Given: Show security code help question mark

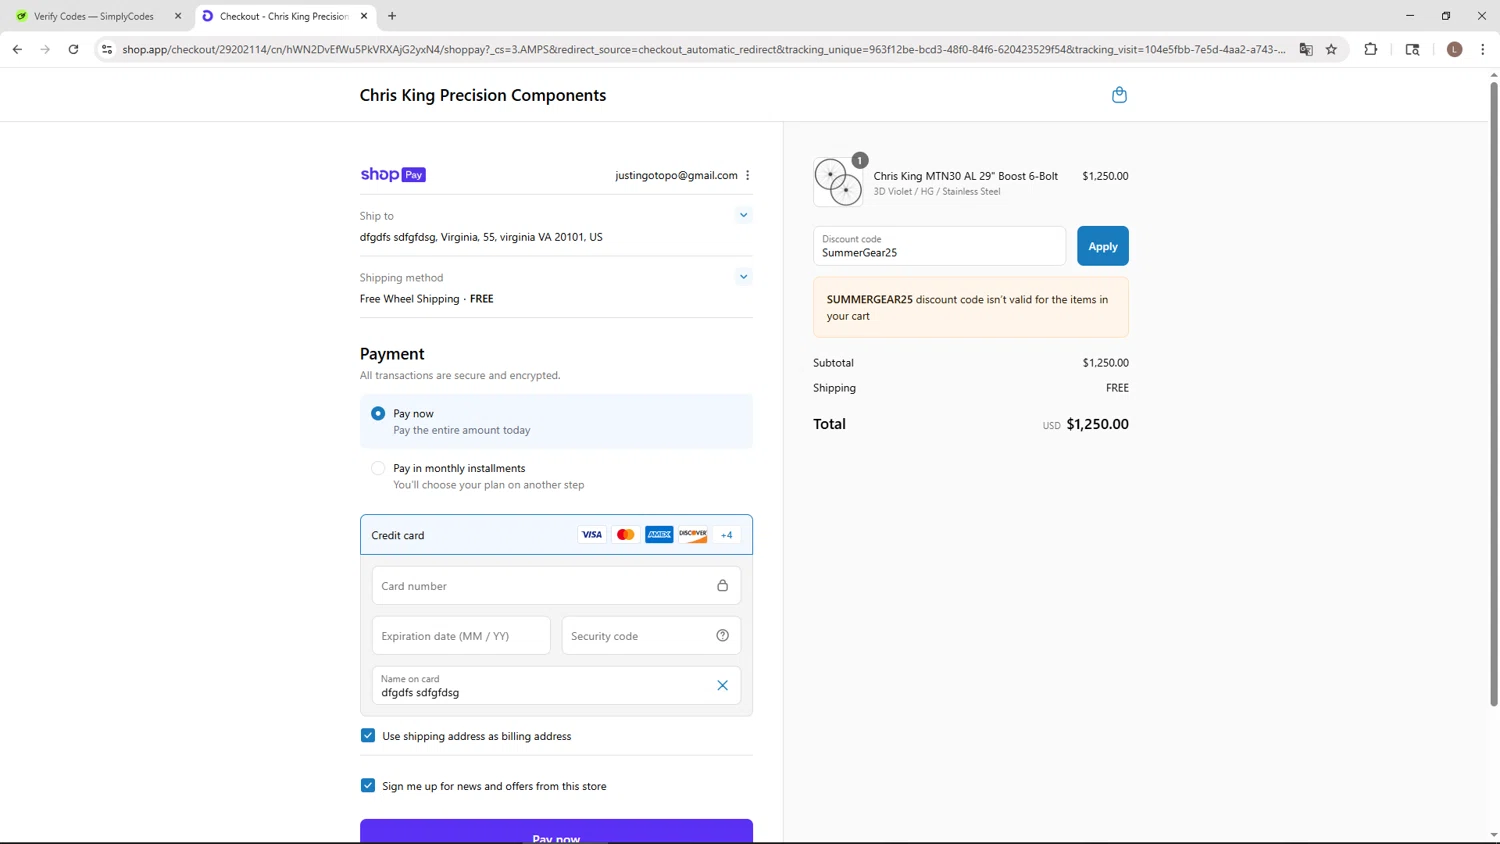Looking at the screenshot, I should 722,636.
